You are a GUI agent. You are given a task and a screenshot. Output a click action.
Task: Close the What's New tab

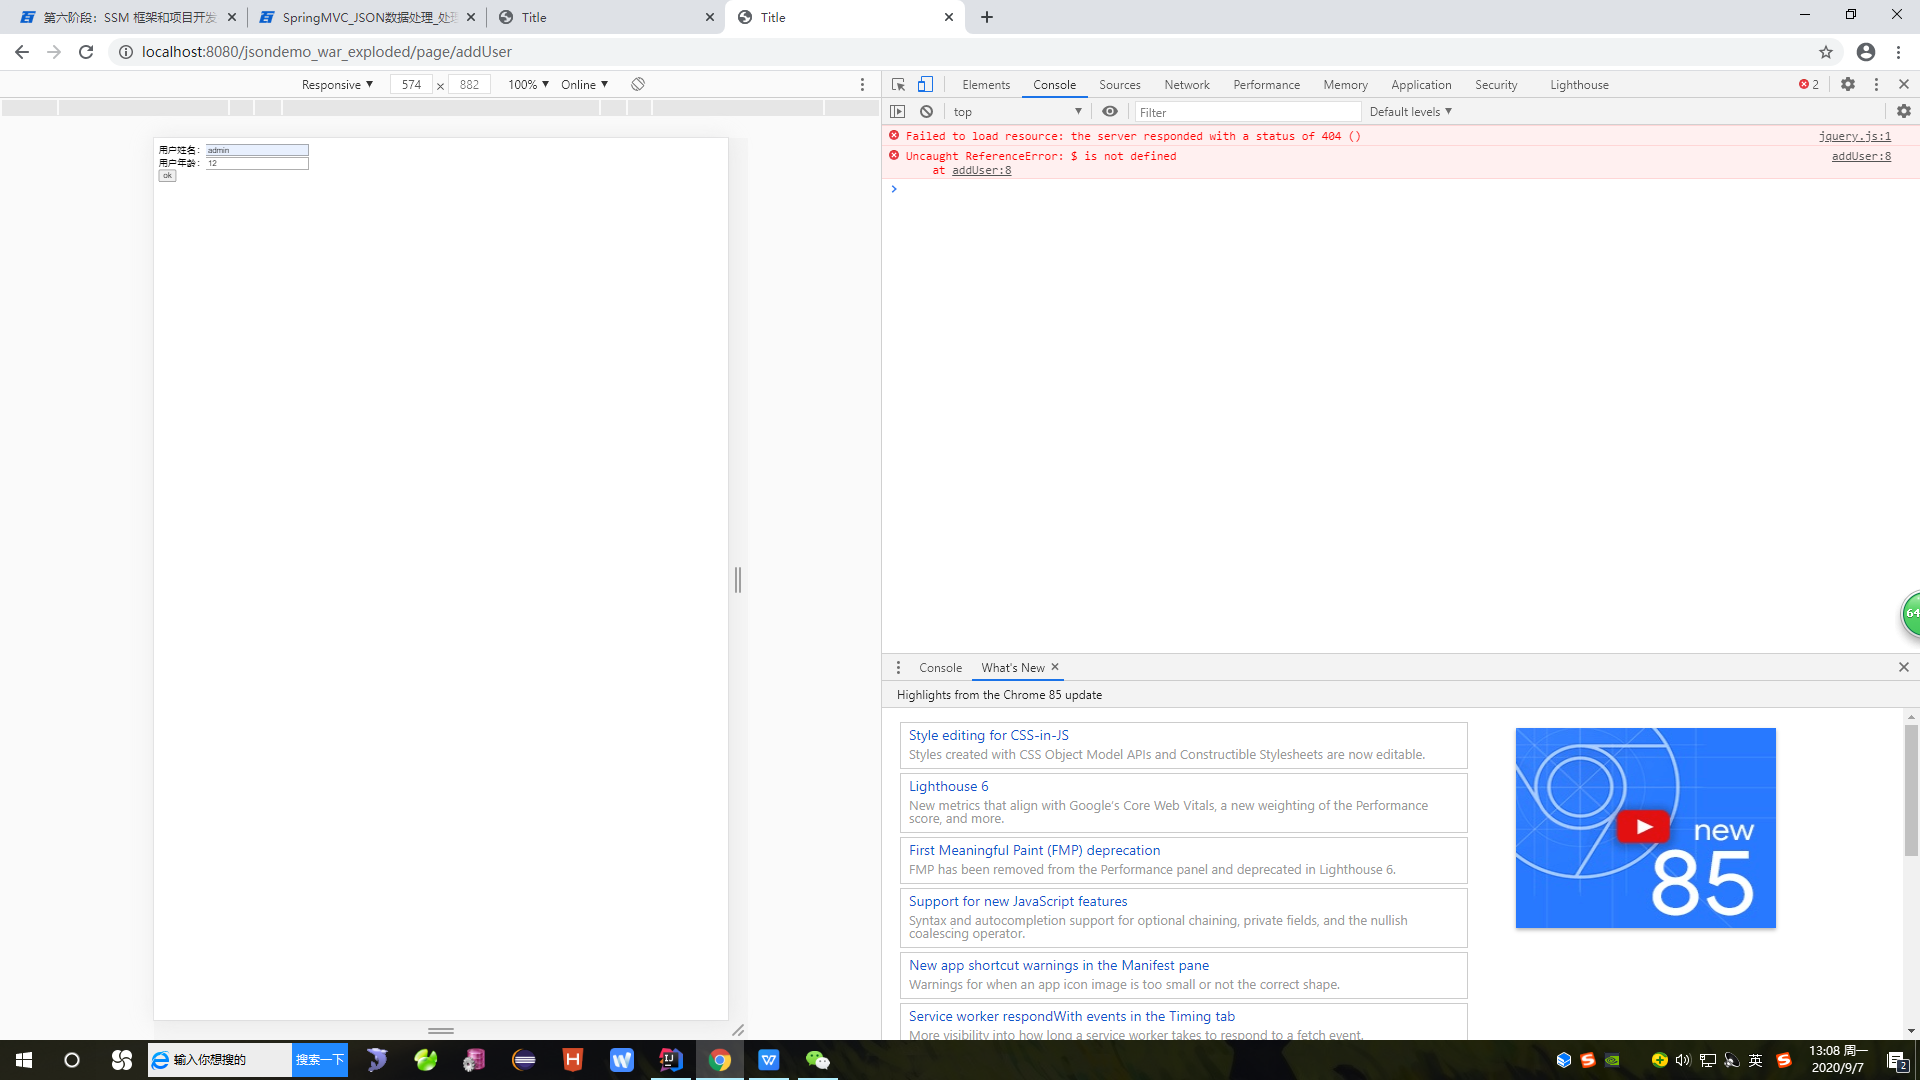(x=1054, y=667)
